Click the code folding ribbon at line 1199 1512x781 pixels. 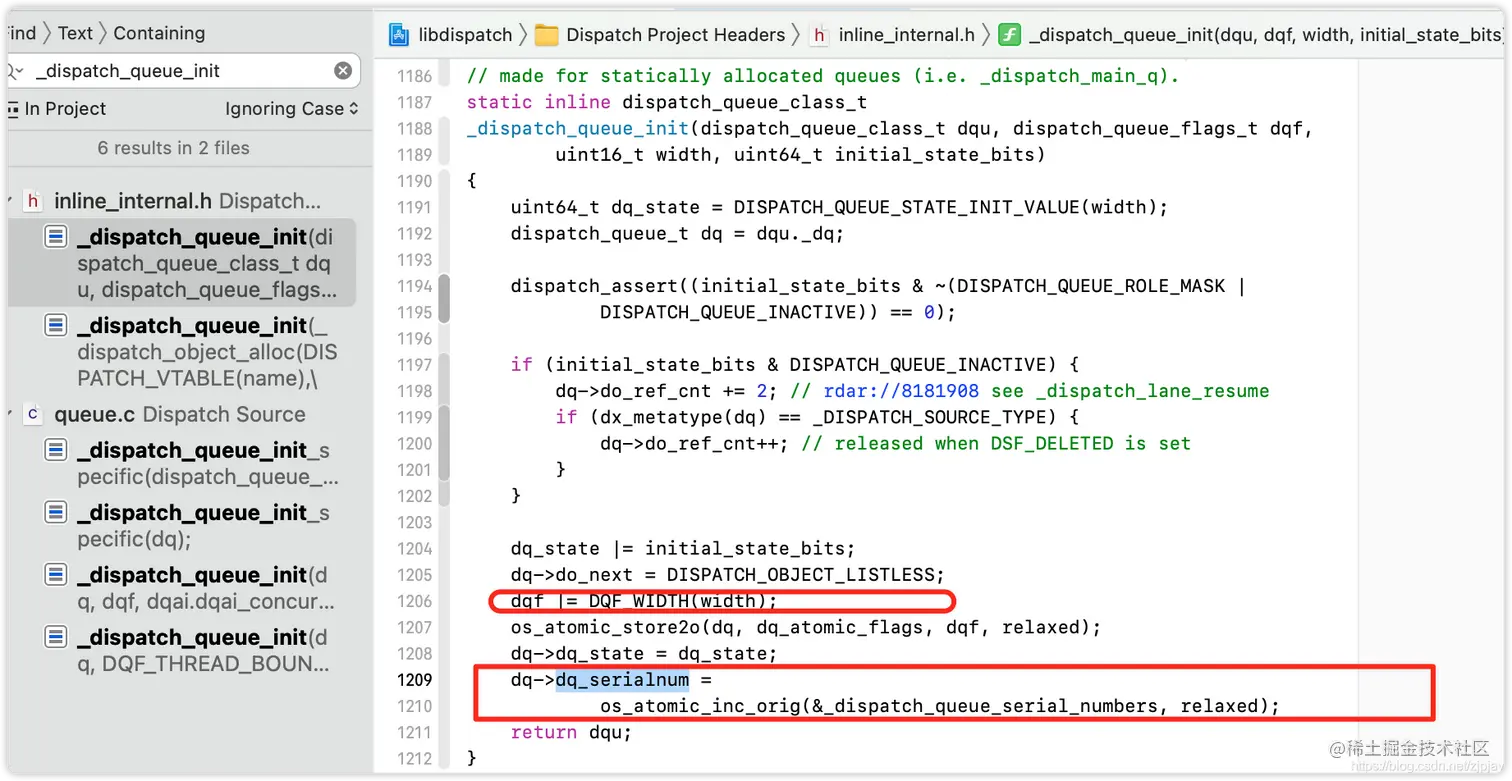(x=444, y=443)
